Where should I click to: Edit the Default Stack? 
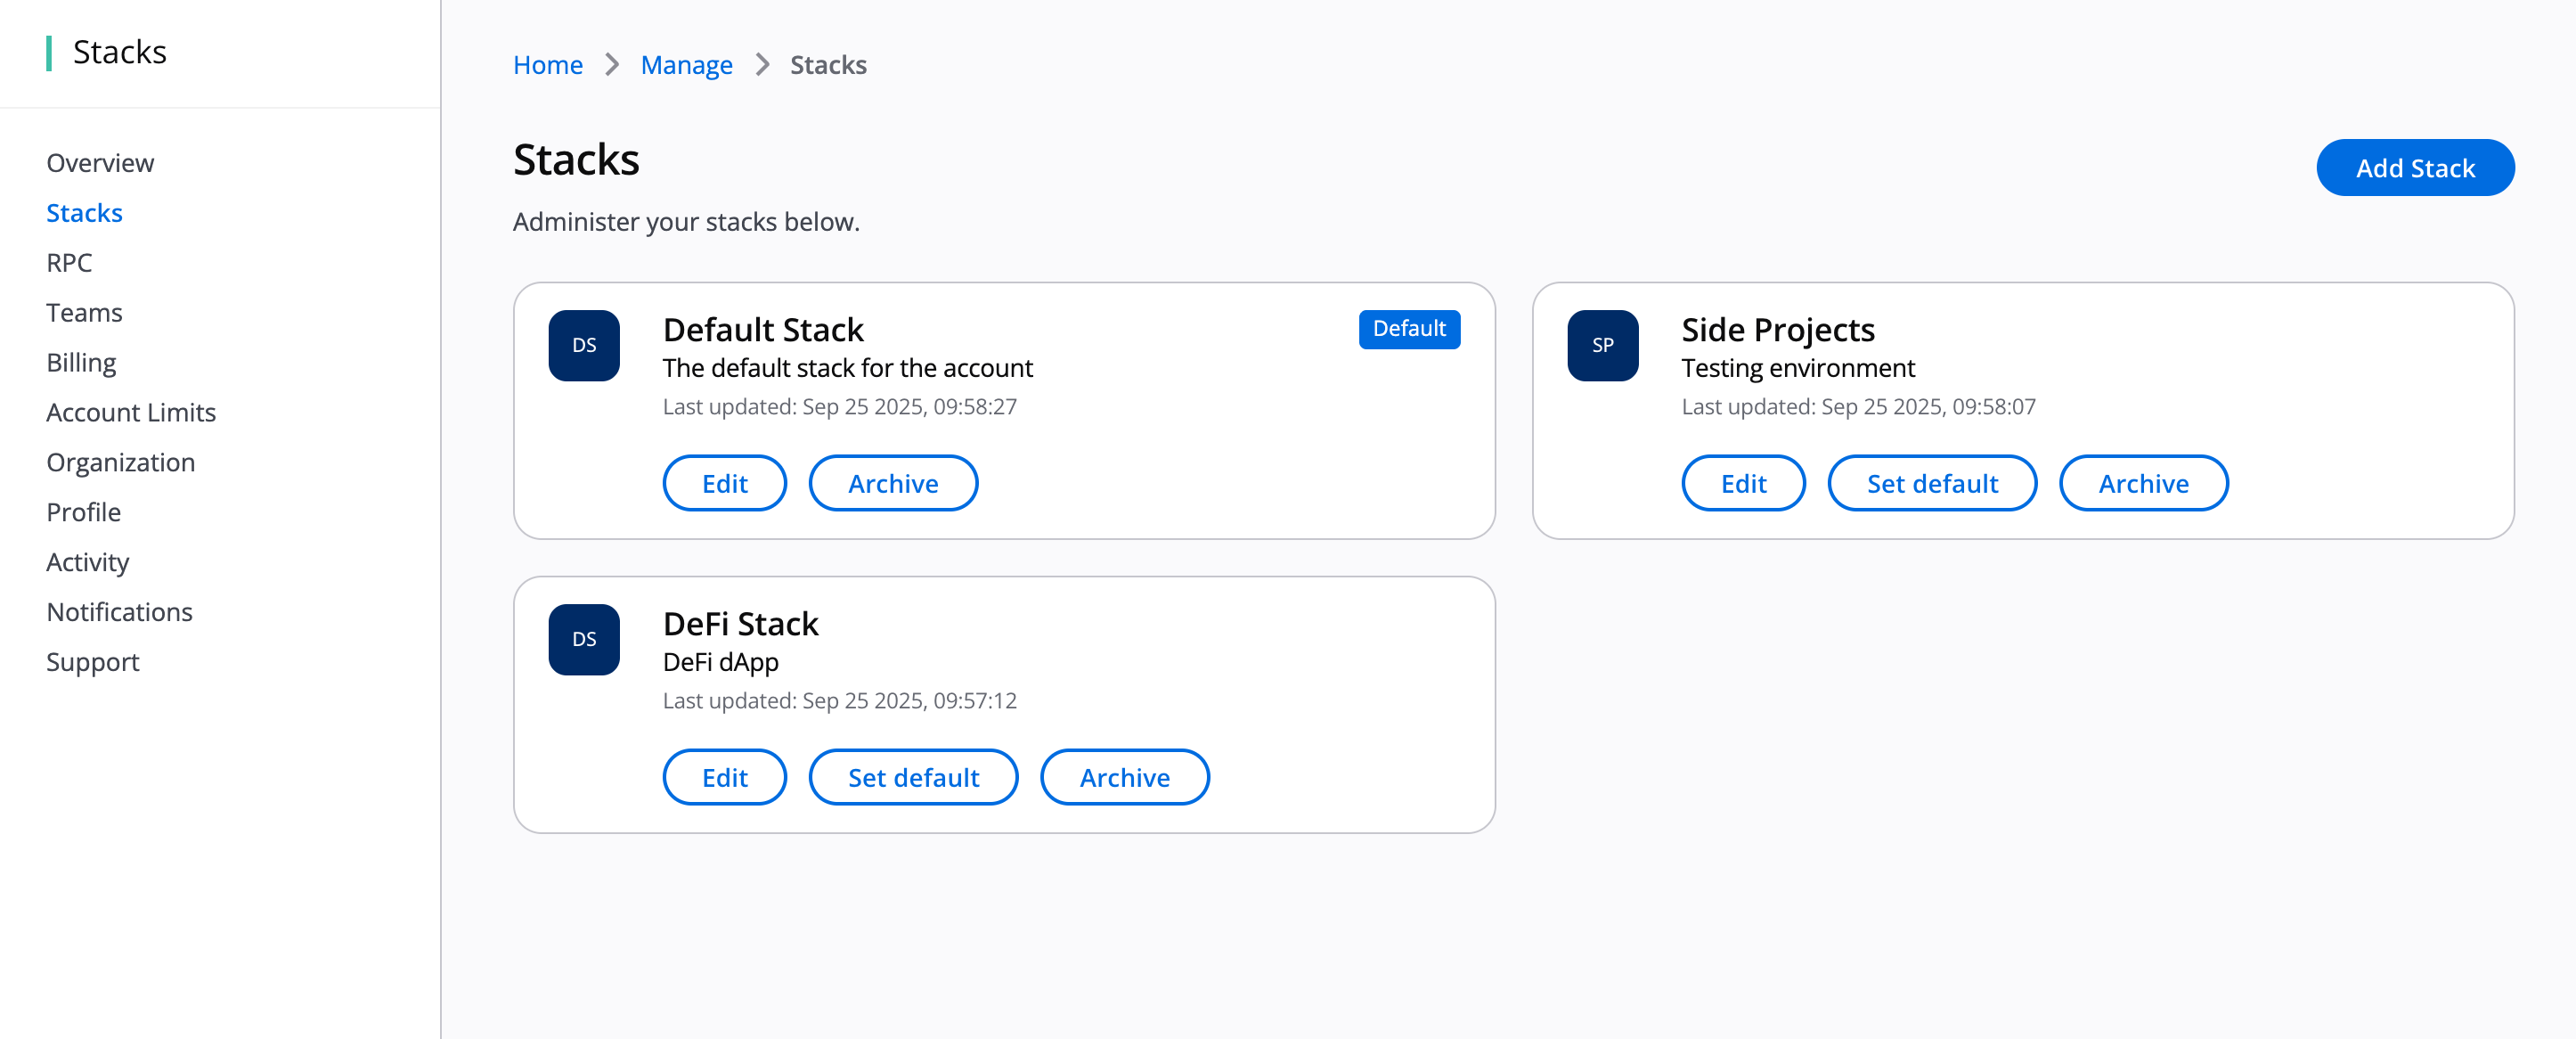click(724, 484)
